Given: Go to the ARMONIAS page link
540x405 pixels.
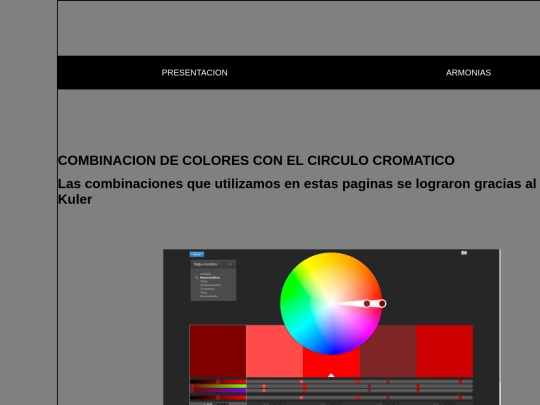Looking at the screenshot, I should [468, 73].
